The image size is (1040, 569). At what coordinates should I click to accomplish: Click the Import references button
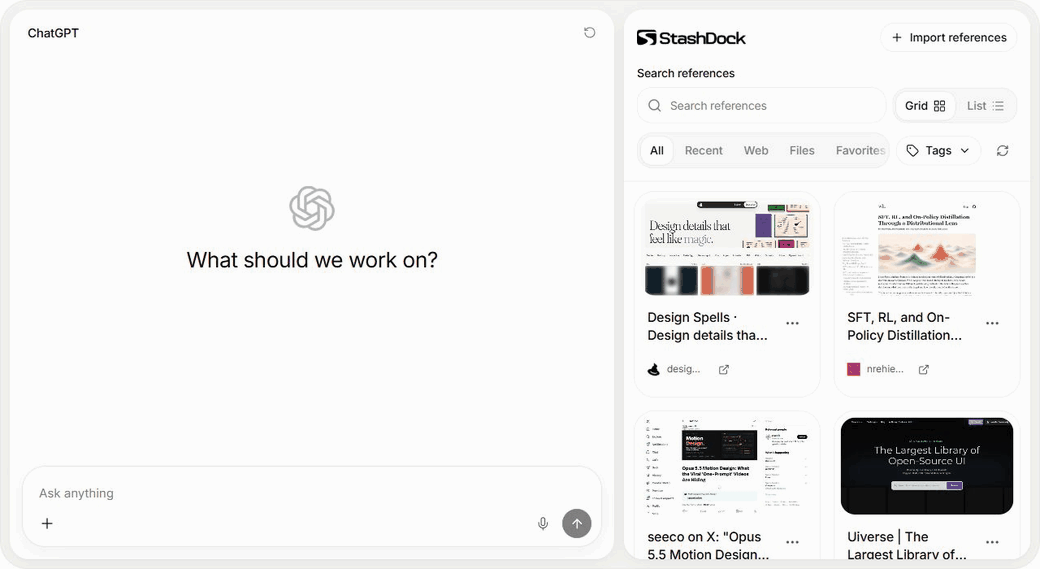click(x=948, y=37)
